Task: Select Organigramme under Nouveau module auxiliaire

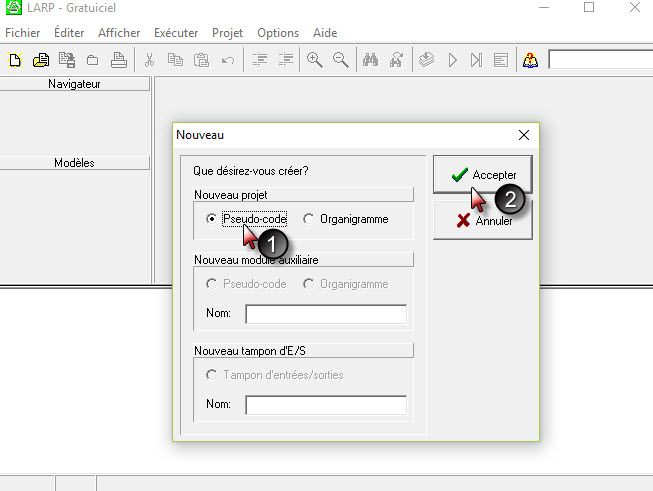Action: tap(346, 284)
